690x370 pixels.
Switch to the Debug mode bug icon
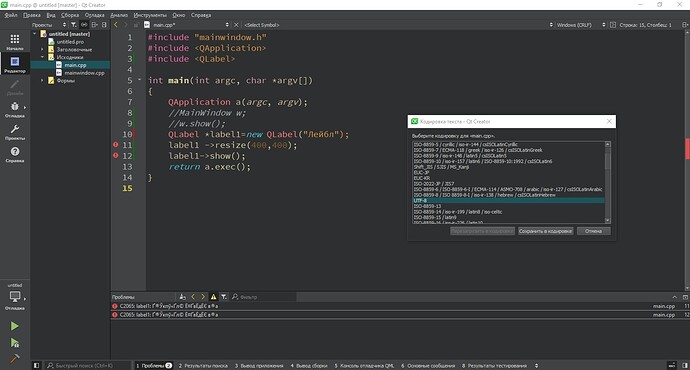(15, 109)
